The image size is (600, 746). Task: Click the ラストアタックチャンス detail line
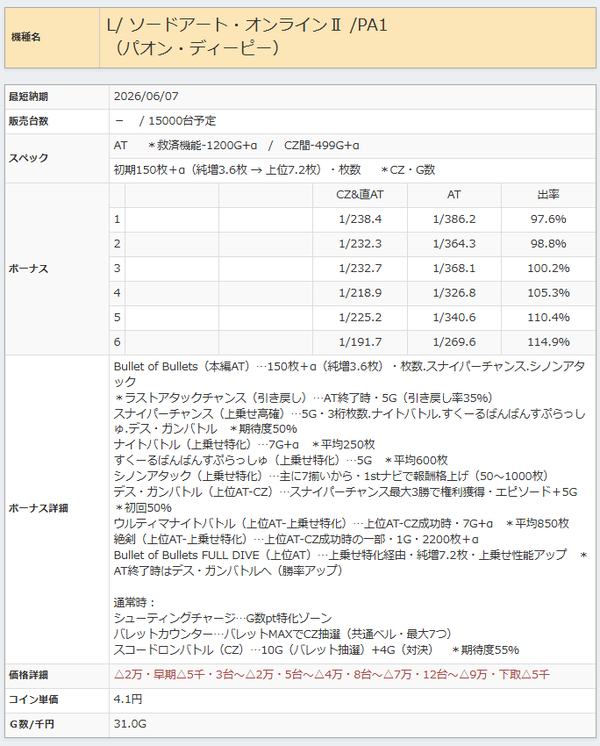[304, 398]
